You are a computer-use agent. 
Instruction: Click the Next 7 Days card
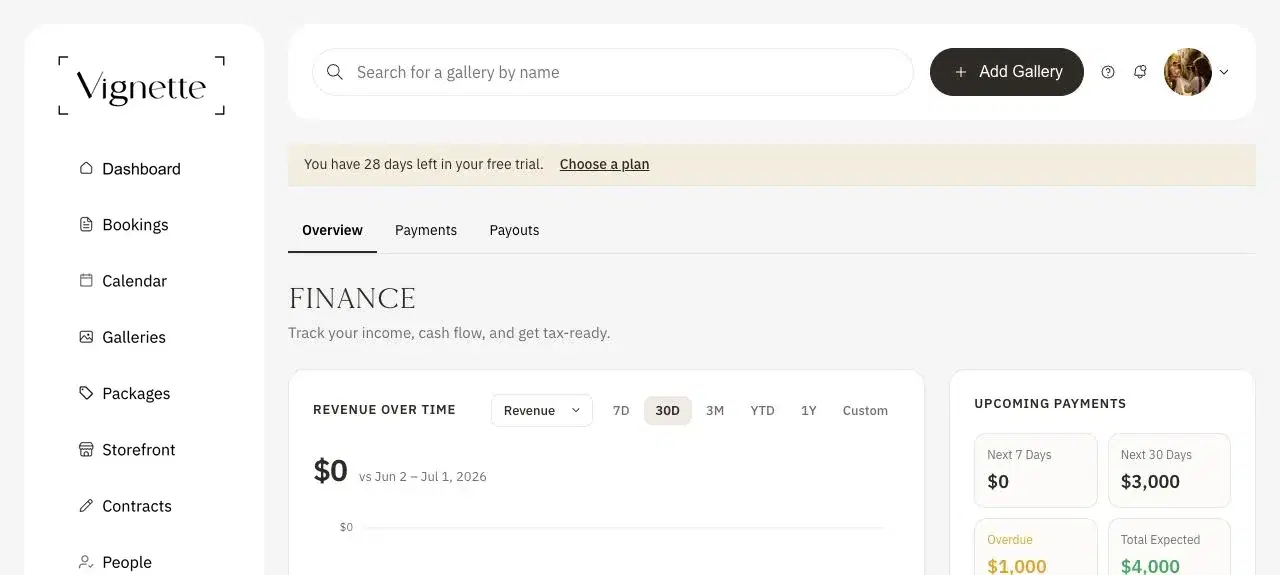click(x=1036, y=470)
